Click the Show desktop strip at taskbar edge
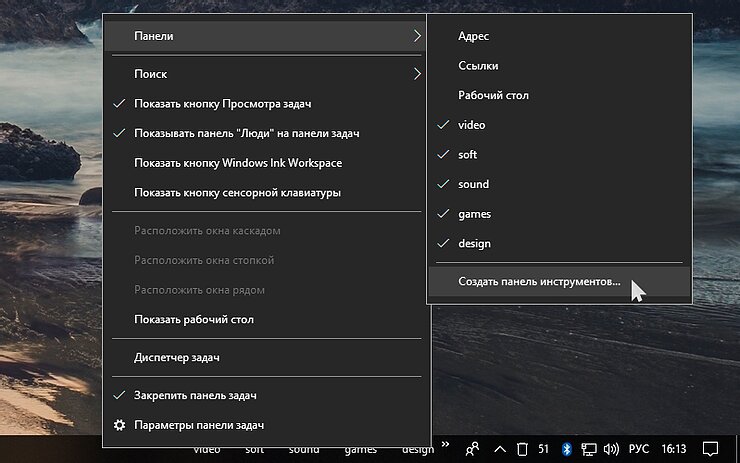Viewport: 740px width, 463px height. click(x=737, y=449)
